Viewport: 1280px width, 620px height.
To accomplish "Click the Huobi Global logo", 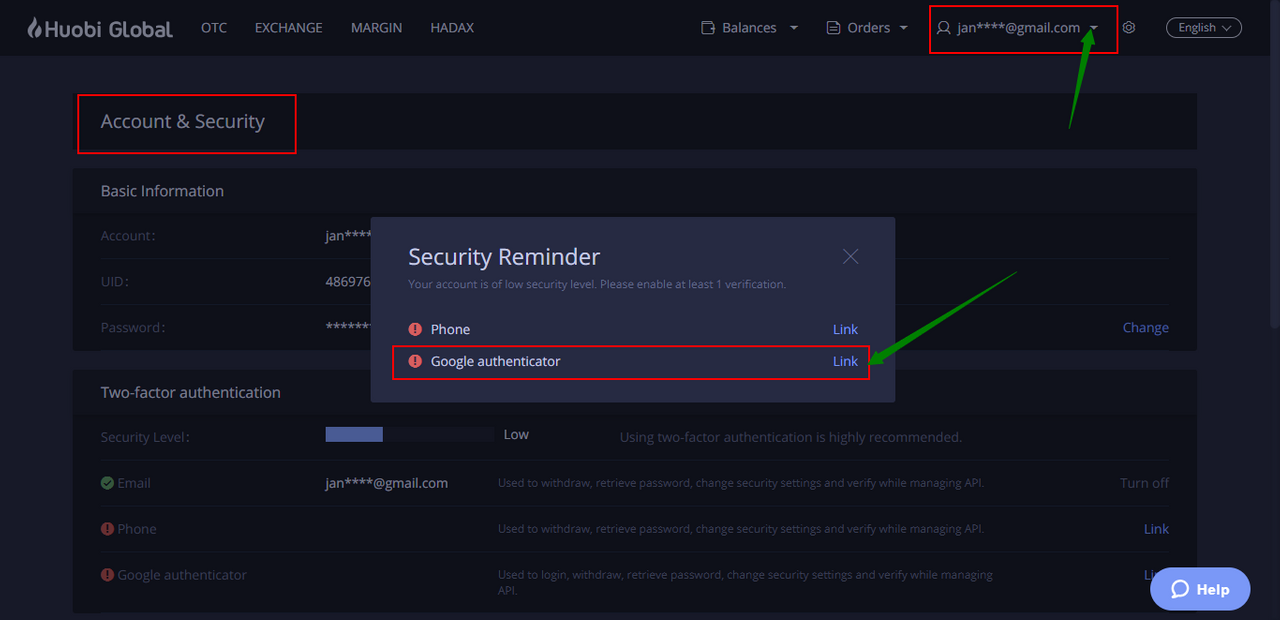I will [x=100, y=28].
